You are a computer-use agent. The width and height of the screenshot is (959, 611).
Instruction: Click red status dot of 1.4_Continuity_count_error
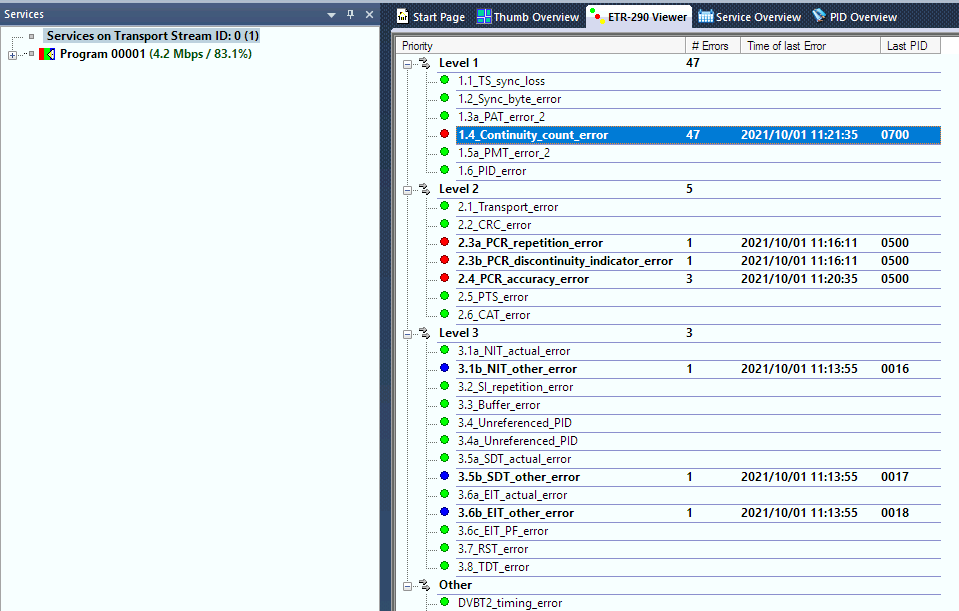coord(445,134)
